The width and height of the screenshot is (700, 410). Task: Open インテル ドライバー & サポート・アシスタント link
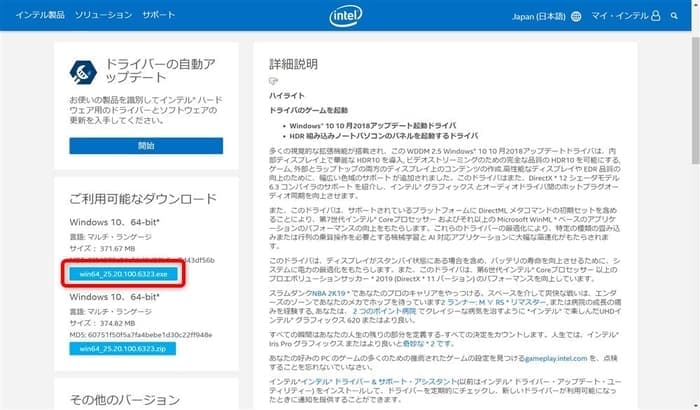point(379,381)
